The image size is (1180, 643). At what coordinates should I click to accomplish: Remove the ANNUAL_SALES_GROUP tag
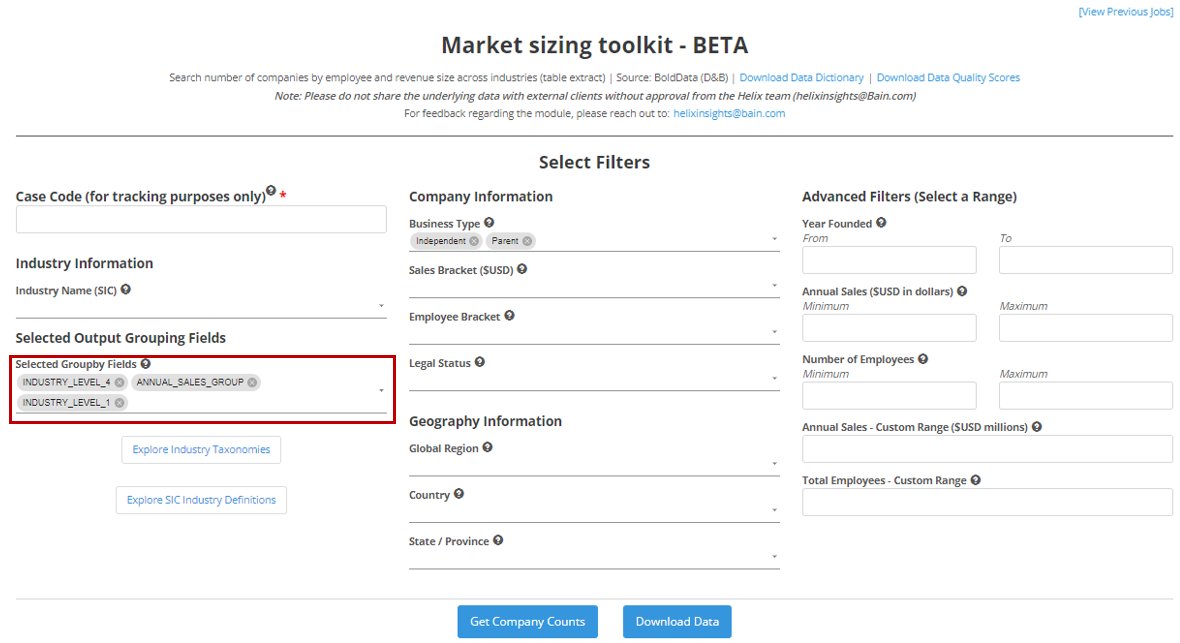tap(253, 382)
